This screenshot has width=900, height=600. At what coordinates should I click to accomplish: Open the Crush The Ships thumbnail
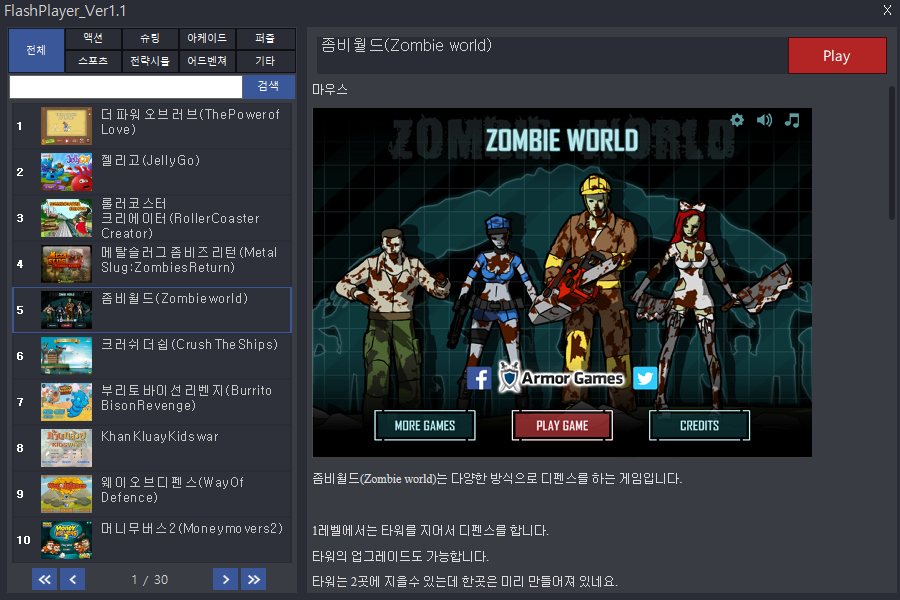(x=67, y=356)
